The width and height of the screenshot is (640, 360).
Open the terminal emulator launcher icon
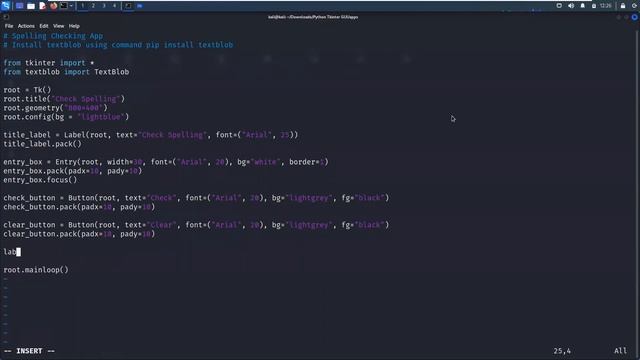(64, 6)
